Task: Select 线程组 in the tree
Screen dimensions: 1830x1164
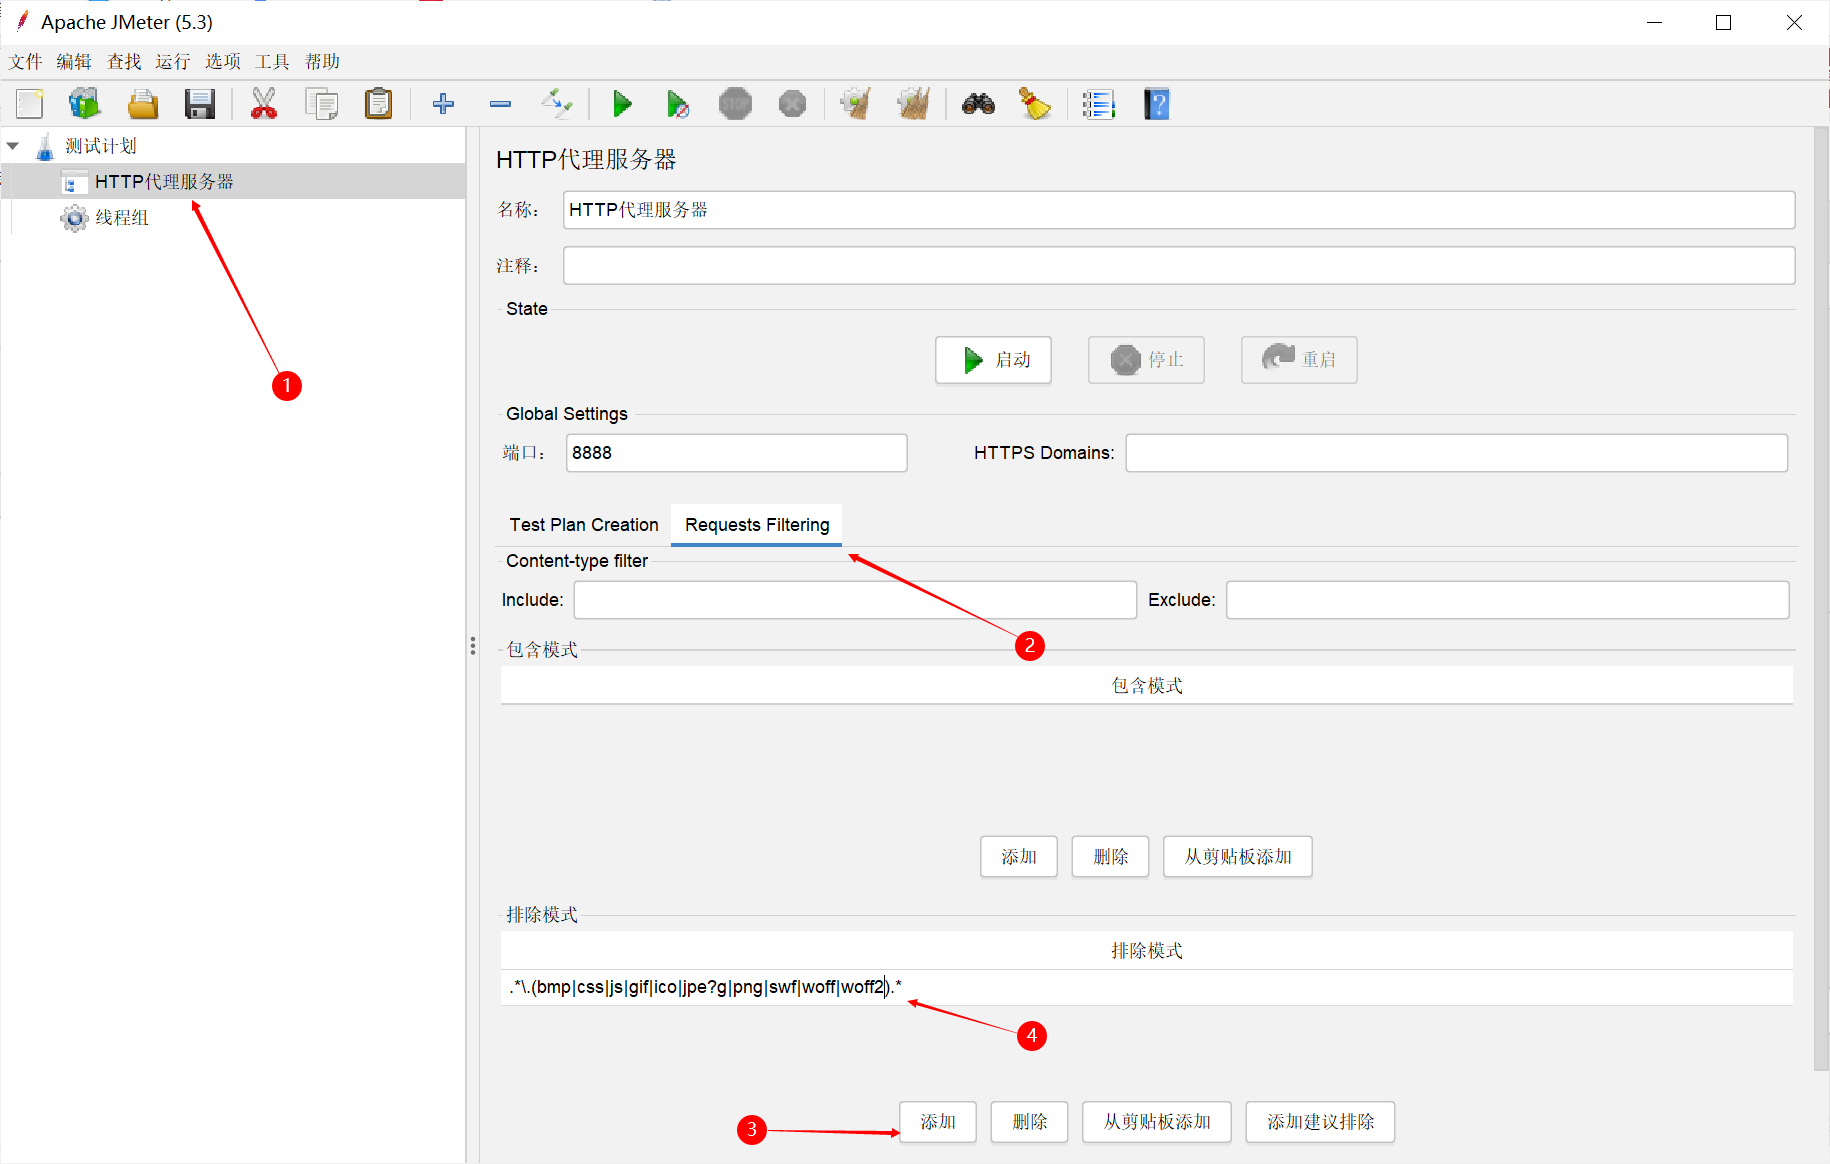Action: click(x=122, y=218)
